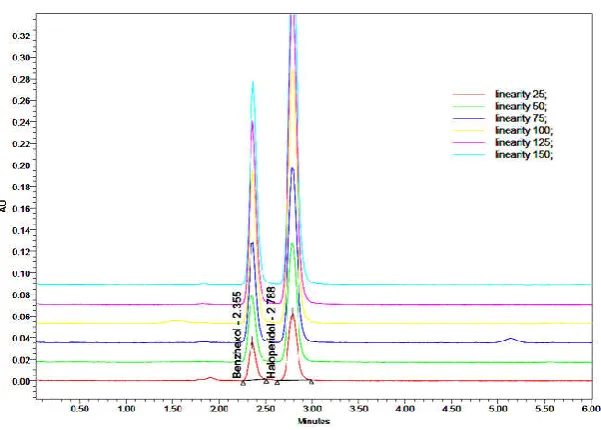Click the Minutes x-axis title
This screenshot has width=601, height=430.
pos(314,421)
